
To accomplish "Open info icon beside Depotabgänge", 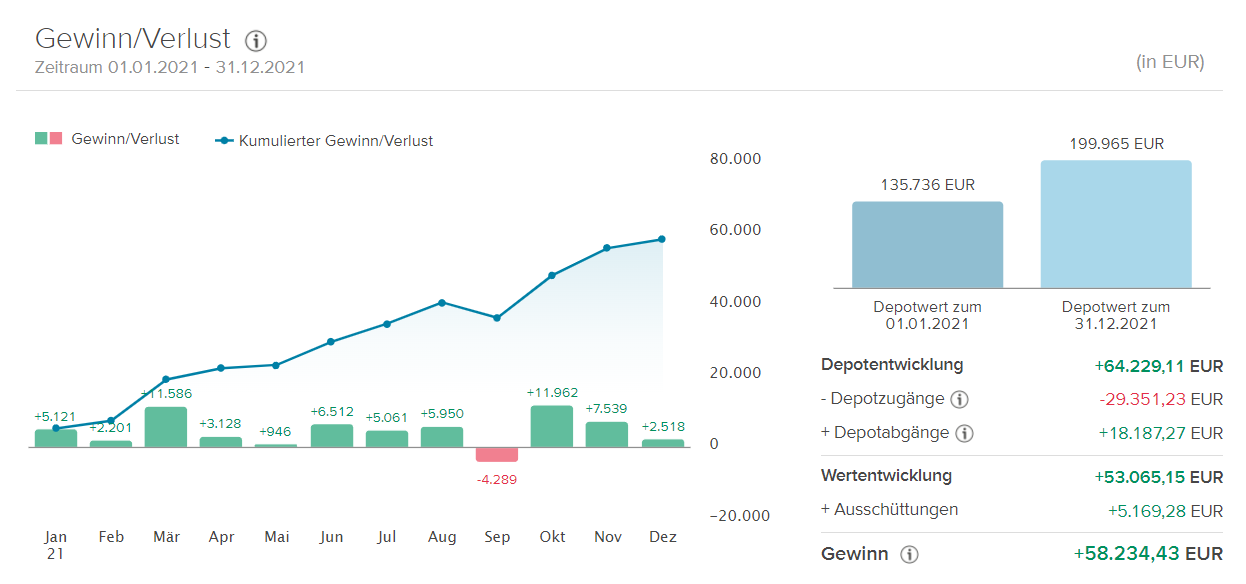I will click(964, 434).
